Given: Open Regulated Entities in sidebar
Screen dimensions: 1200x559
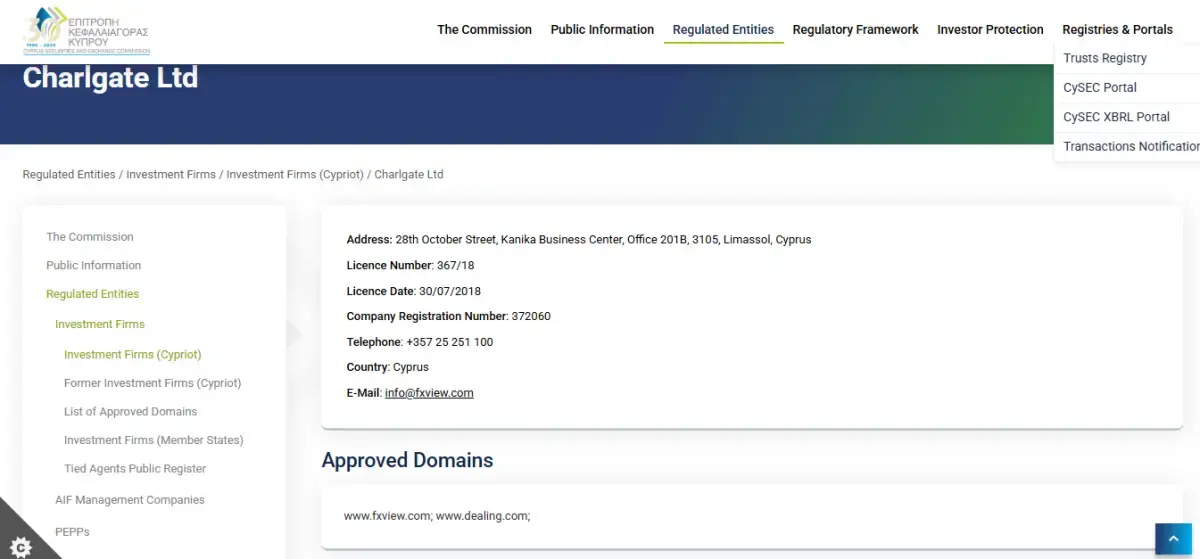Looking at the screenshot, I should coord(93,294).
